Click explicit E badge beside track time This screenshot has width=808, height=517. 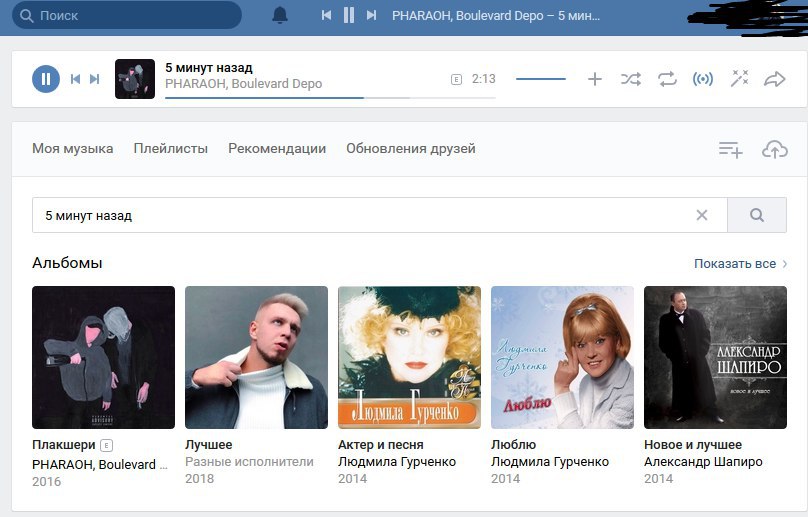tap(456, 79)
